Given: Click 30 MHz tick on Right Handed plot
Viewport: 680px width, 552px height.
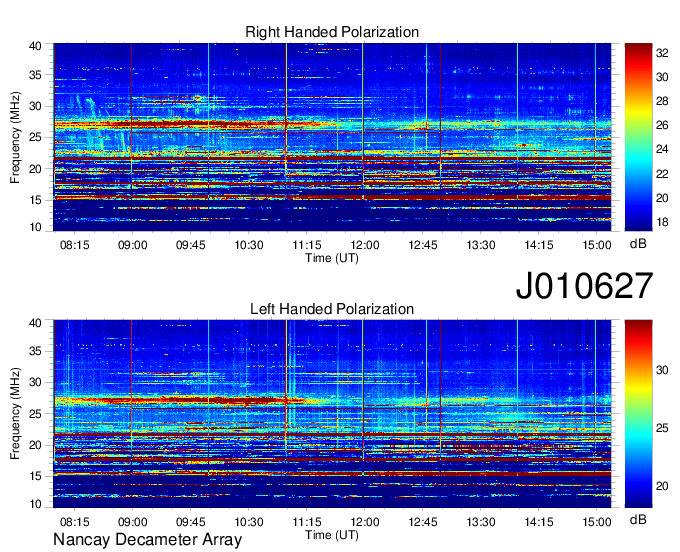Looking at the screenshot, I should [35, 106].
